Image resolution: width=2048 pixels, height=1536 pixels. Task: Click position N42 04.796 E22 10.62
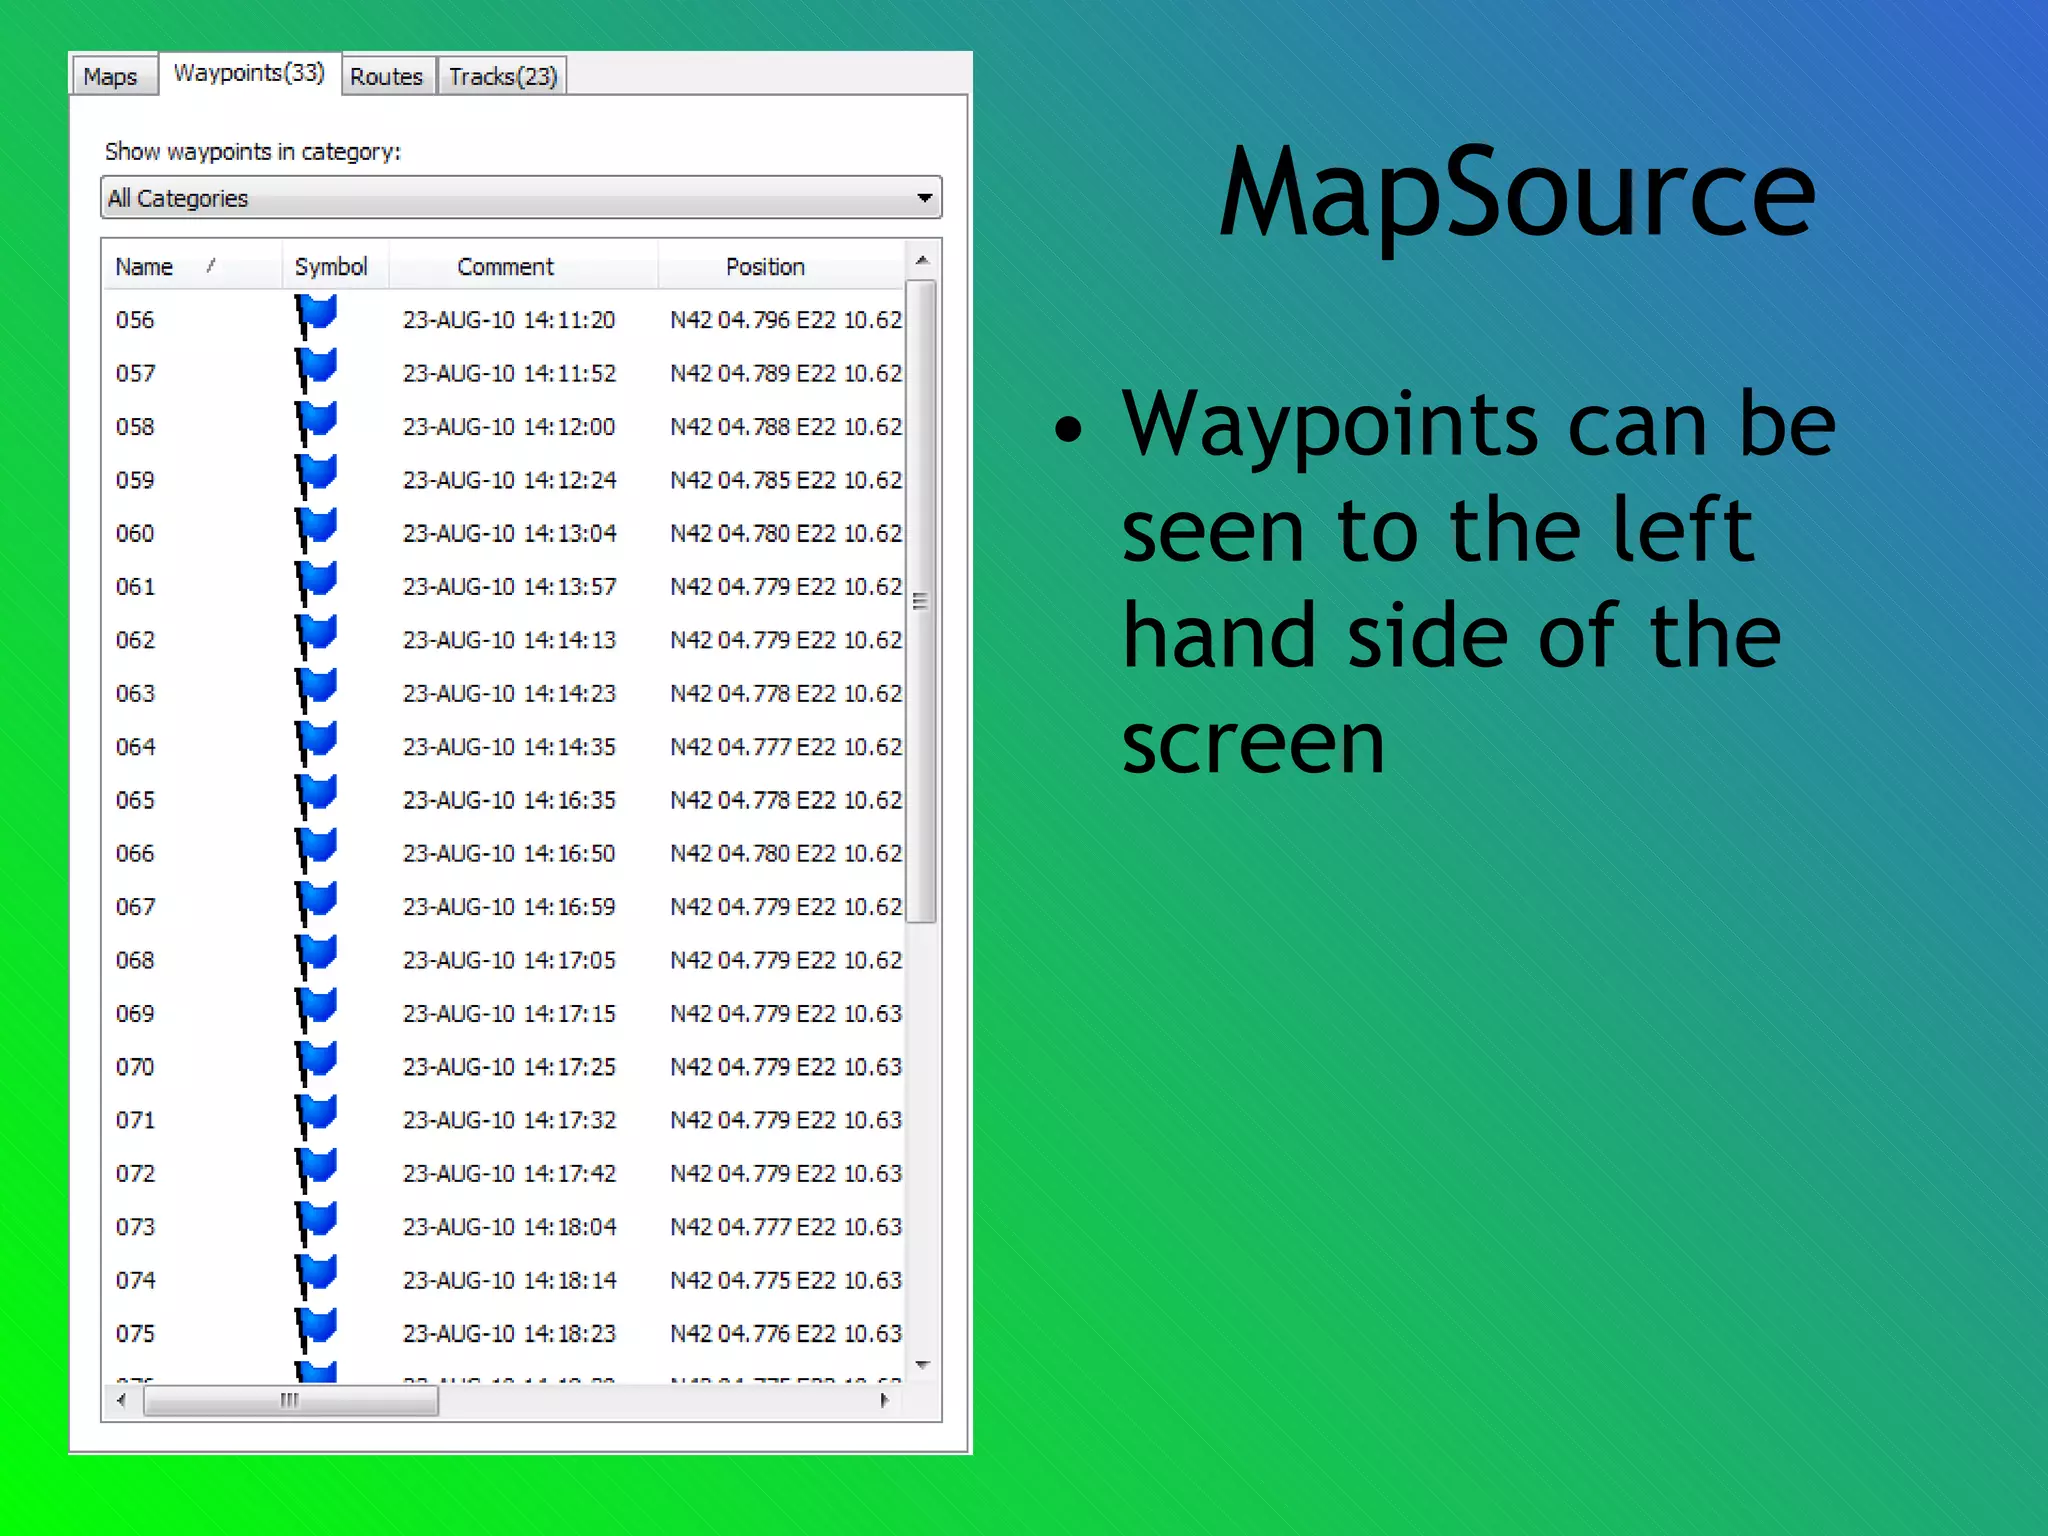[x=786, y=320]
